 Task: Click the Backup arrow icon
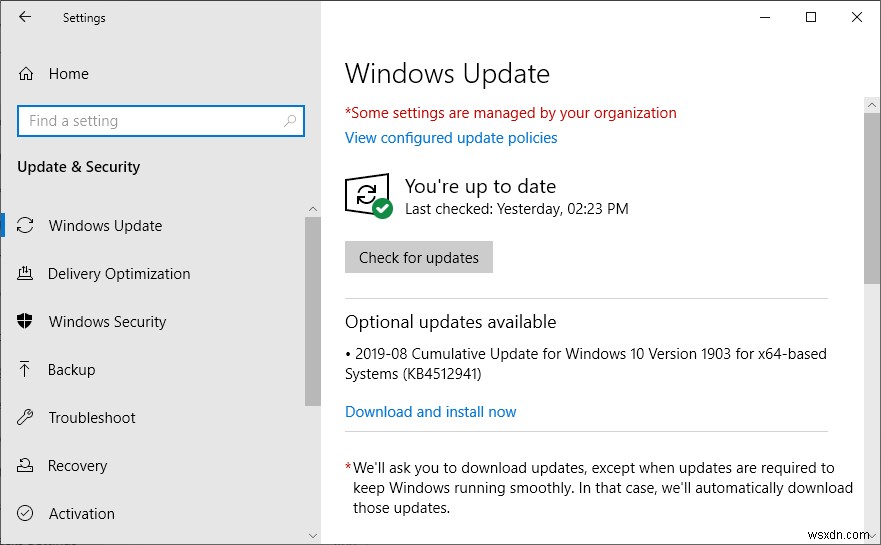coord(26,369)
